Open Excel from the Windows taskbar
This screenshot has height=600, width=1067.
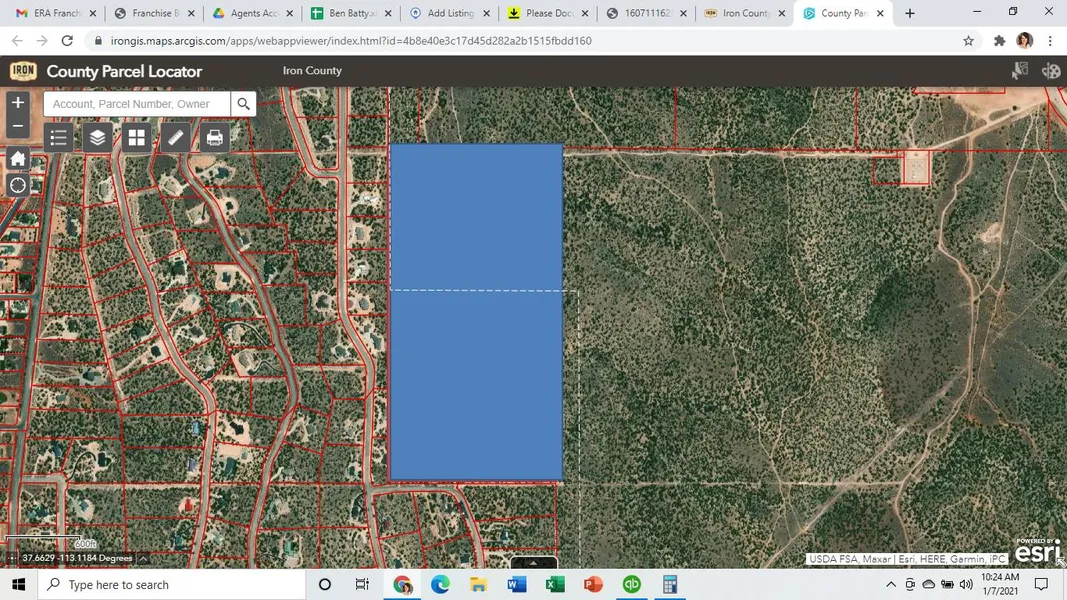click(x=555, y=584)
